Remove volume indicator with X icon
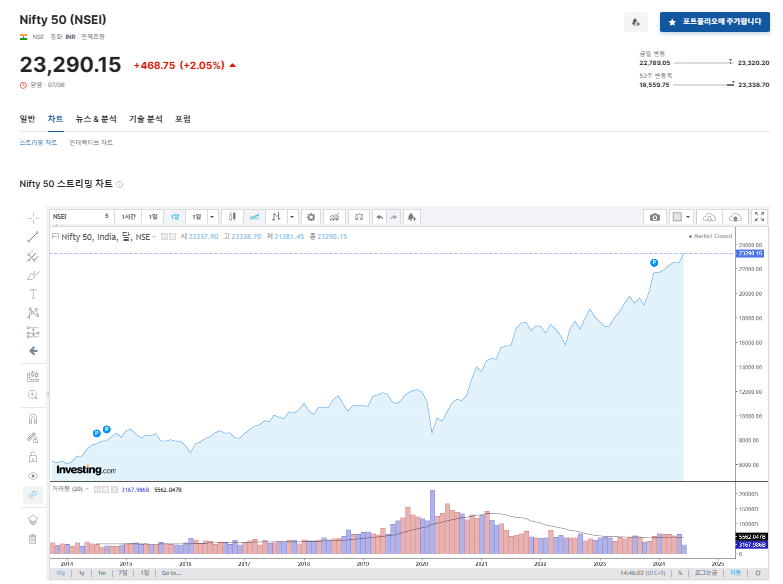Viewport: 783px width, 584px height. pyautogui.click(x=114, y=490)
